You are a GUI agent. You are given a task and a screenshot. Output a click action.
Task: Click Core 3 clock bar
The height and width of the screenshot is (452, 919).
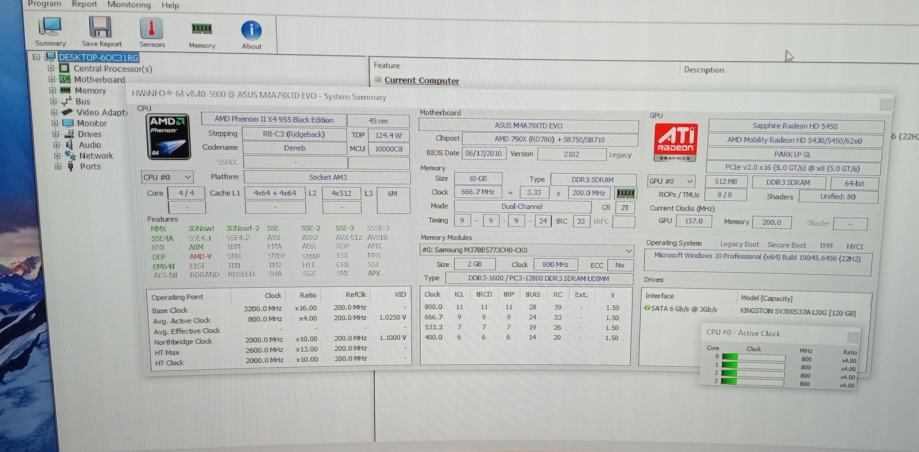point(753,382)
